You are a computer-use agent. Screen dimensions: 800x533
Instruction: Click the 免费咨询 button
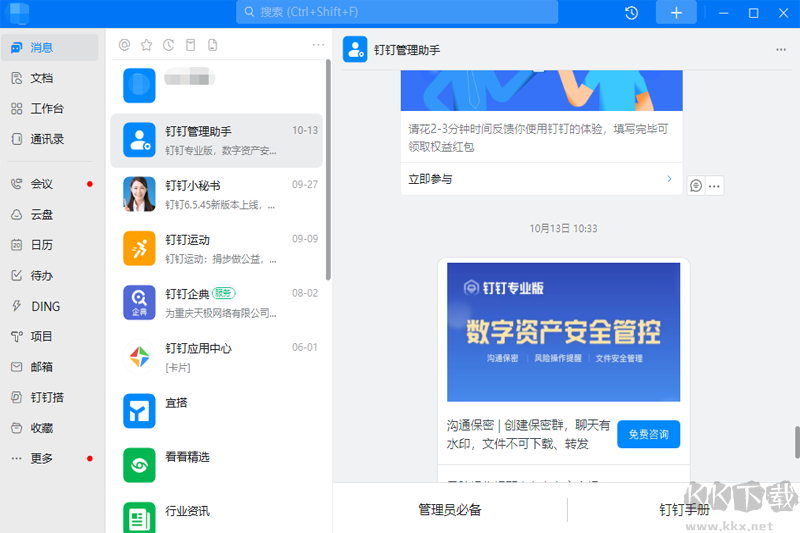[x=648, y=434]
